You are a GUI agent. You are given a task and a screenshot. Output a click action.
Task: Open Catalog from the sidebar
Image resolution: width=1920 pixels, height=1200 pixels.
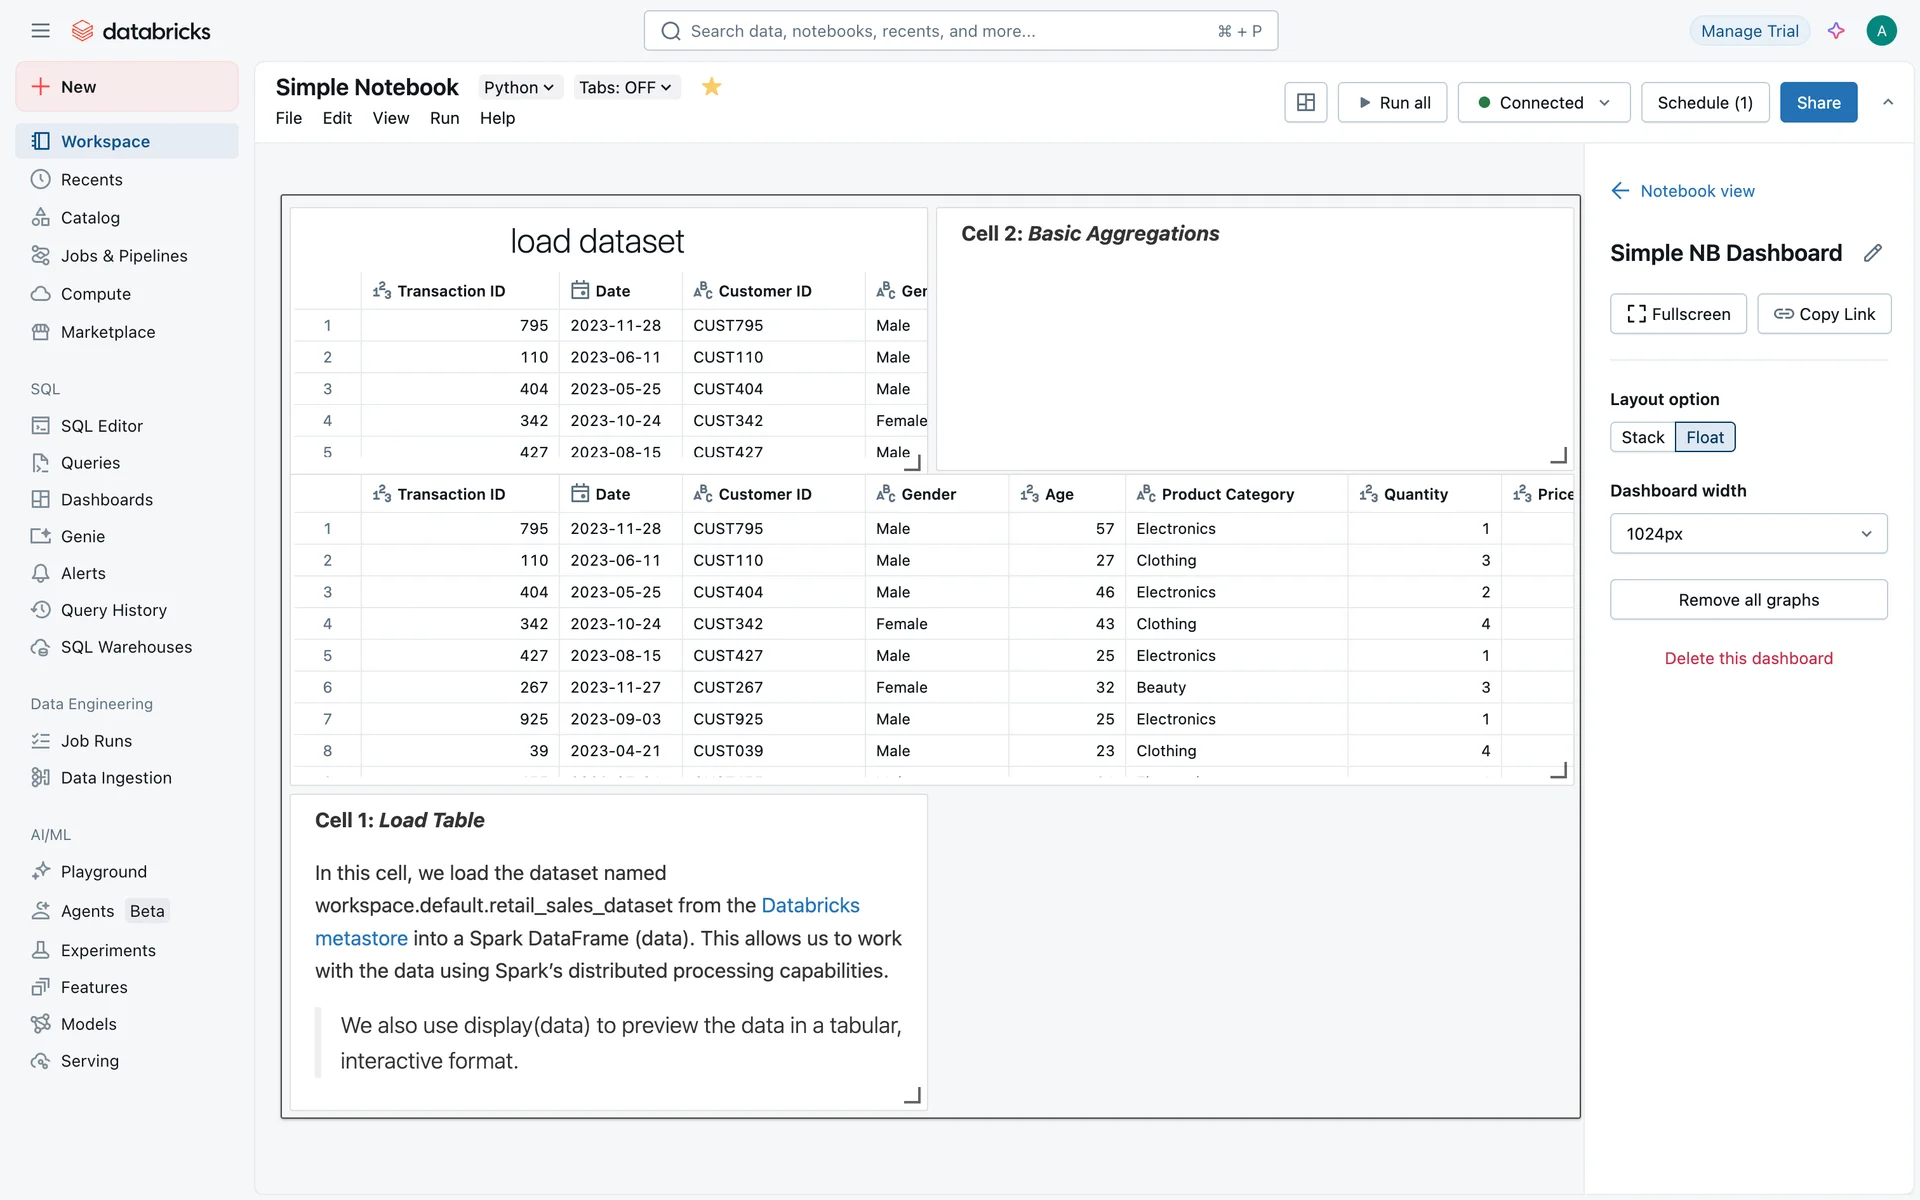[90, 218]
